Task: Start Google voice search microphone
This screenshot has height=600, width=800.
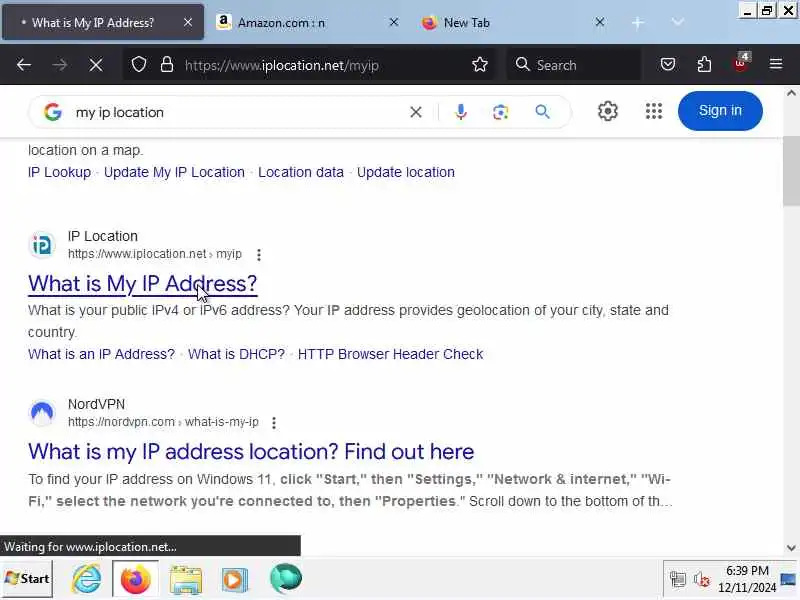Action: pos(460,112)
